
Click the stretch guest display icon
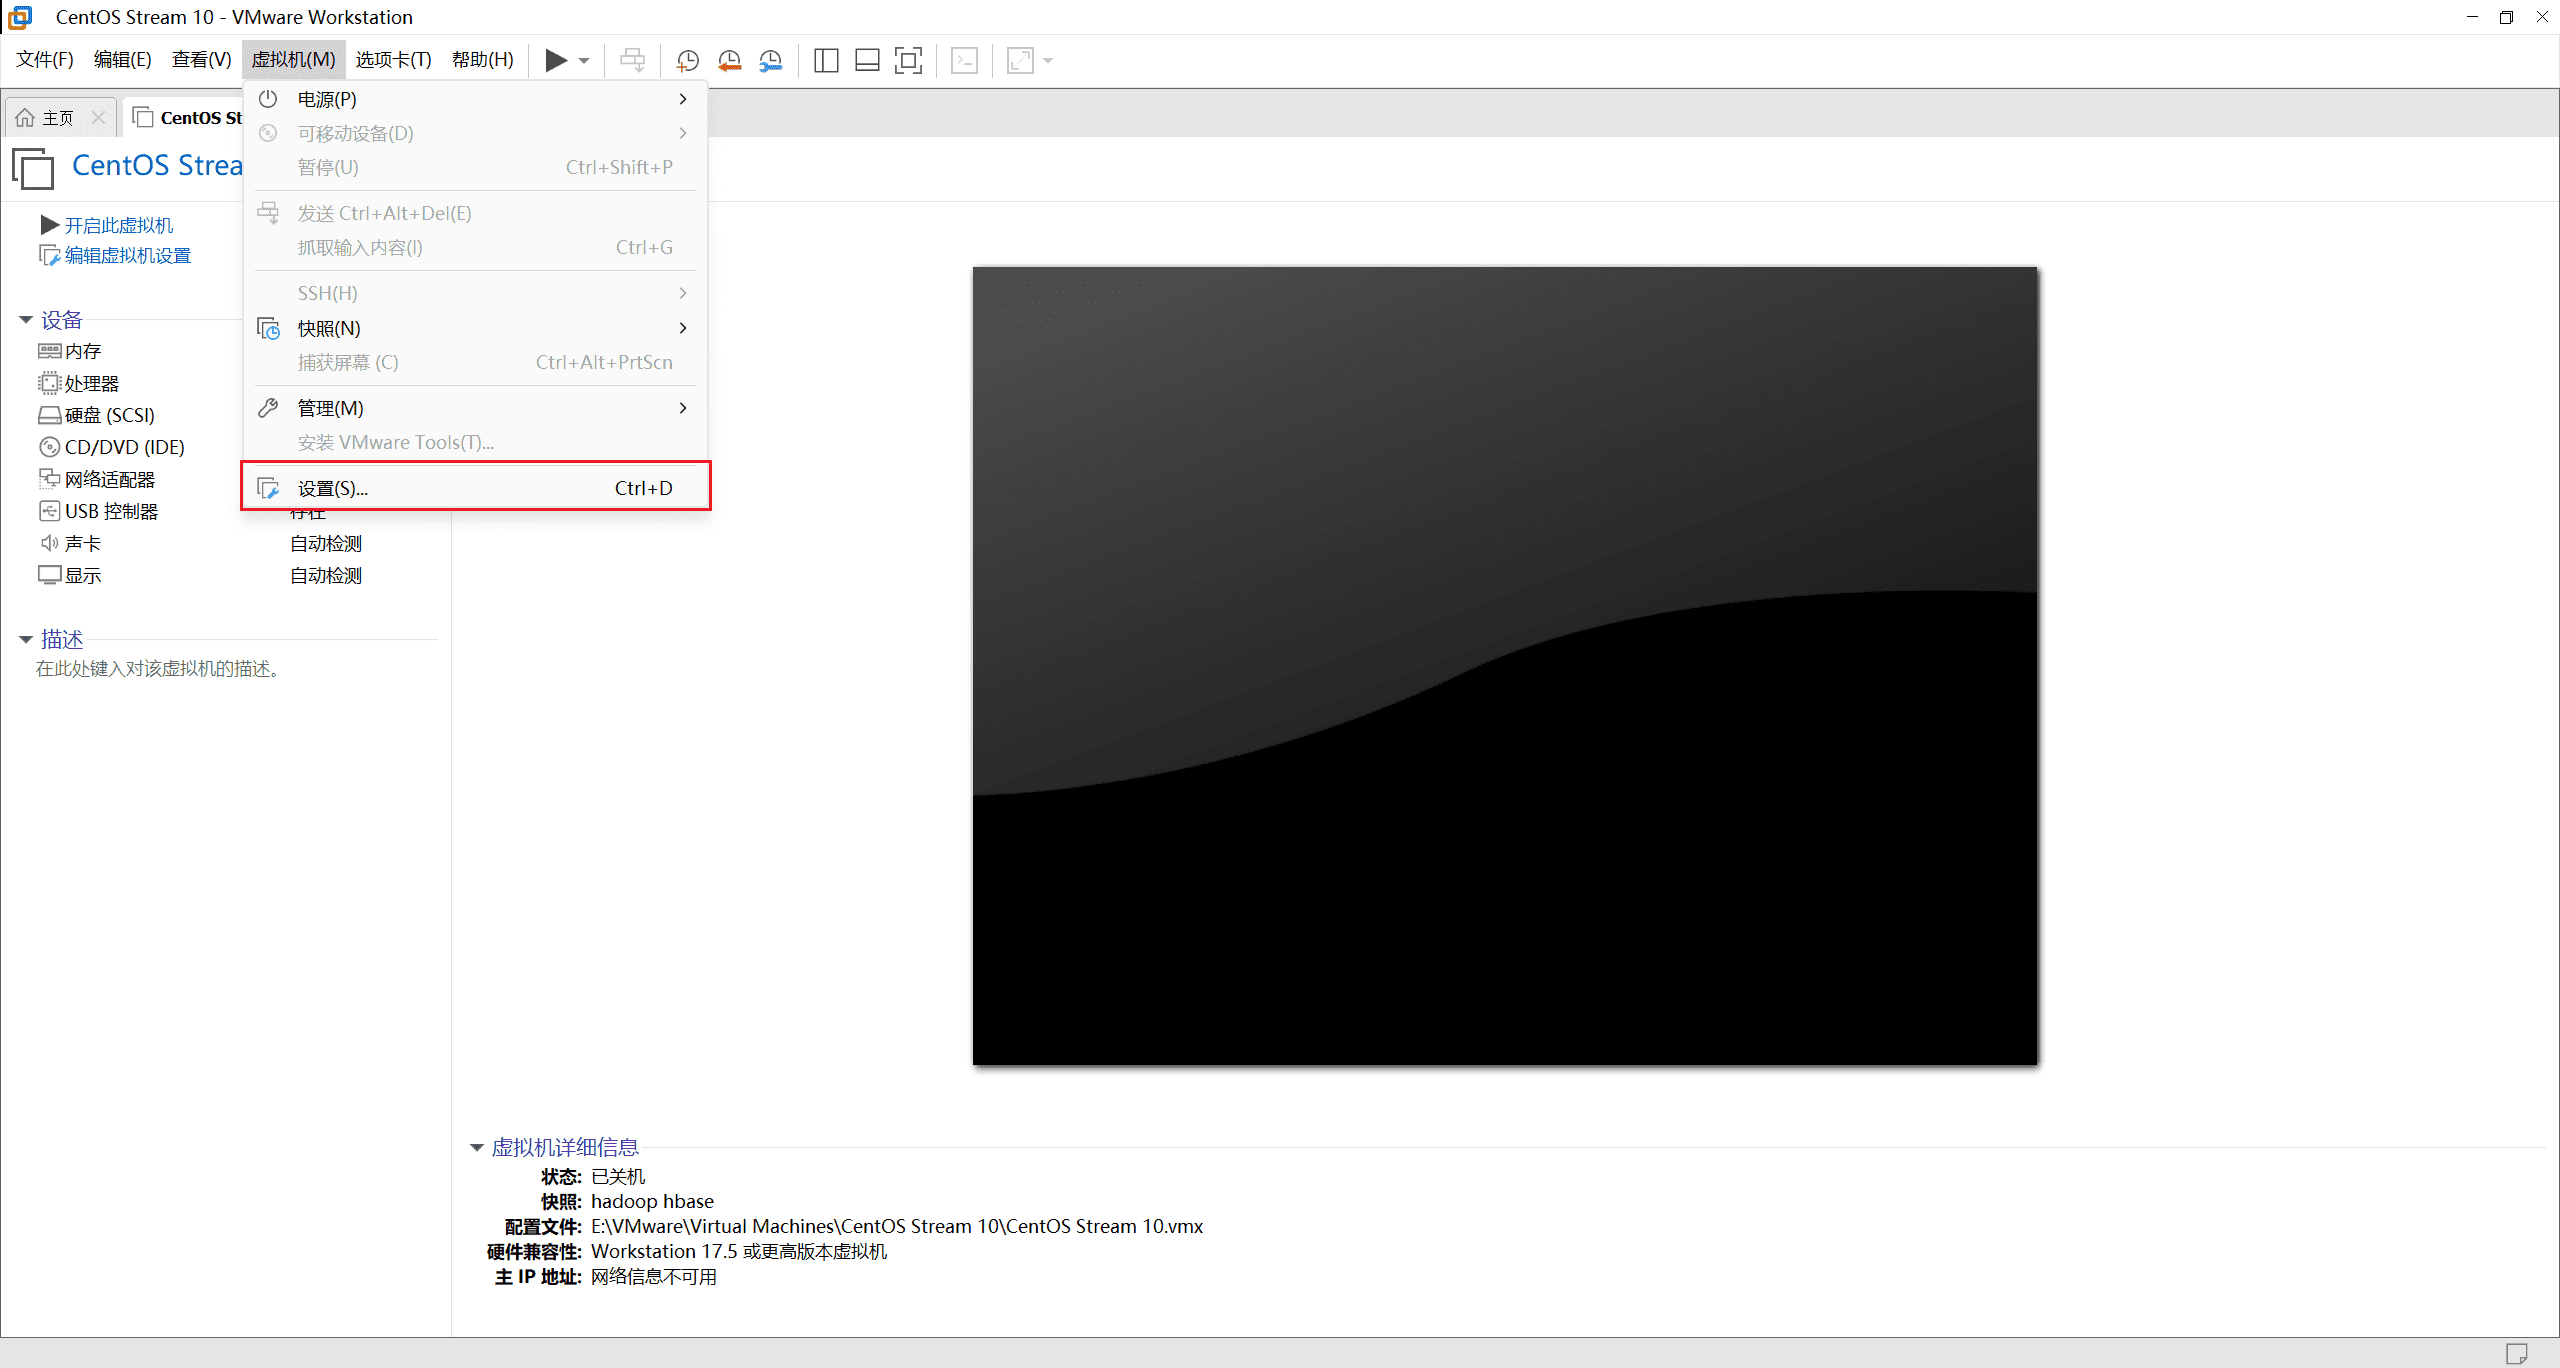(x=1020, y=60)
